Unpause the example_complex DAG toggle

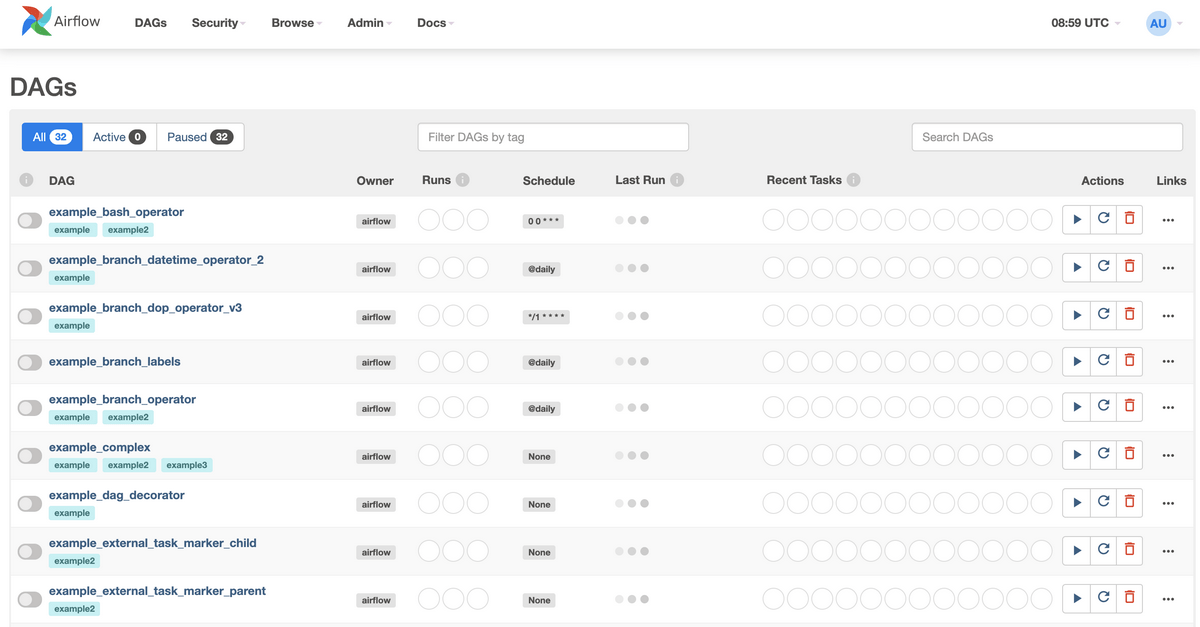click(30, 457)
